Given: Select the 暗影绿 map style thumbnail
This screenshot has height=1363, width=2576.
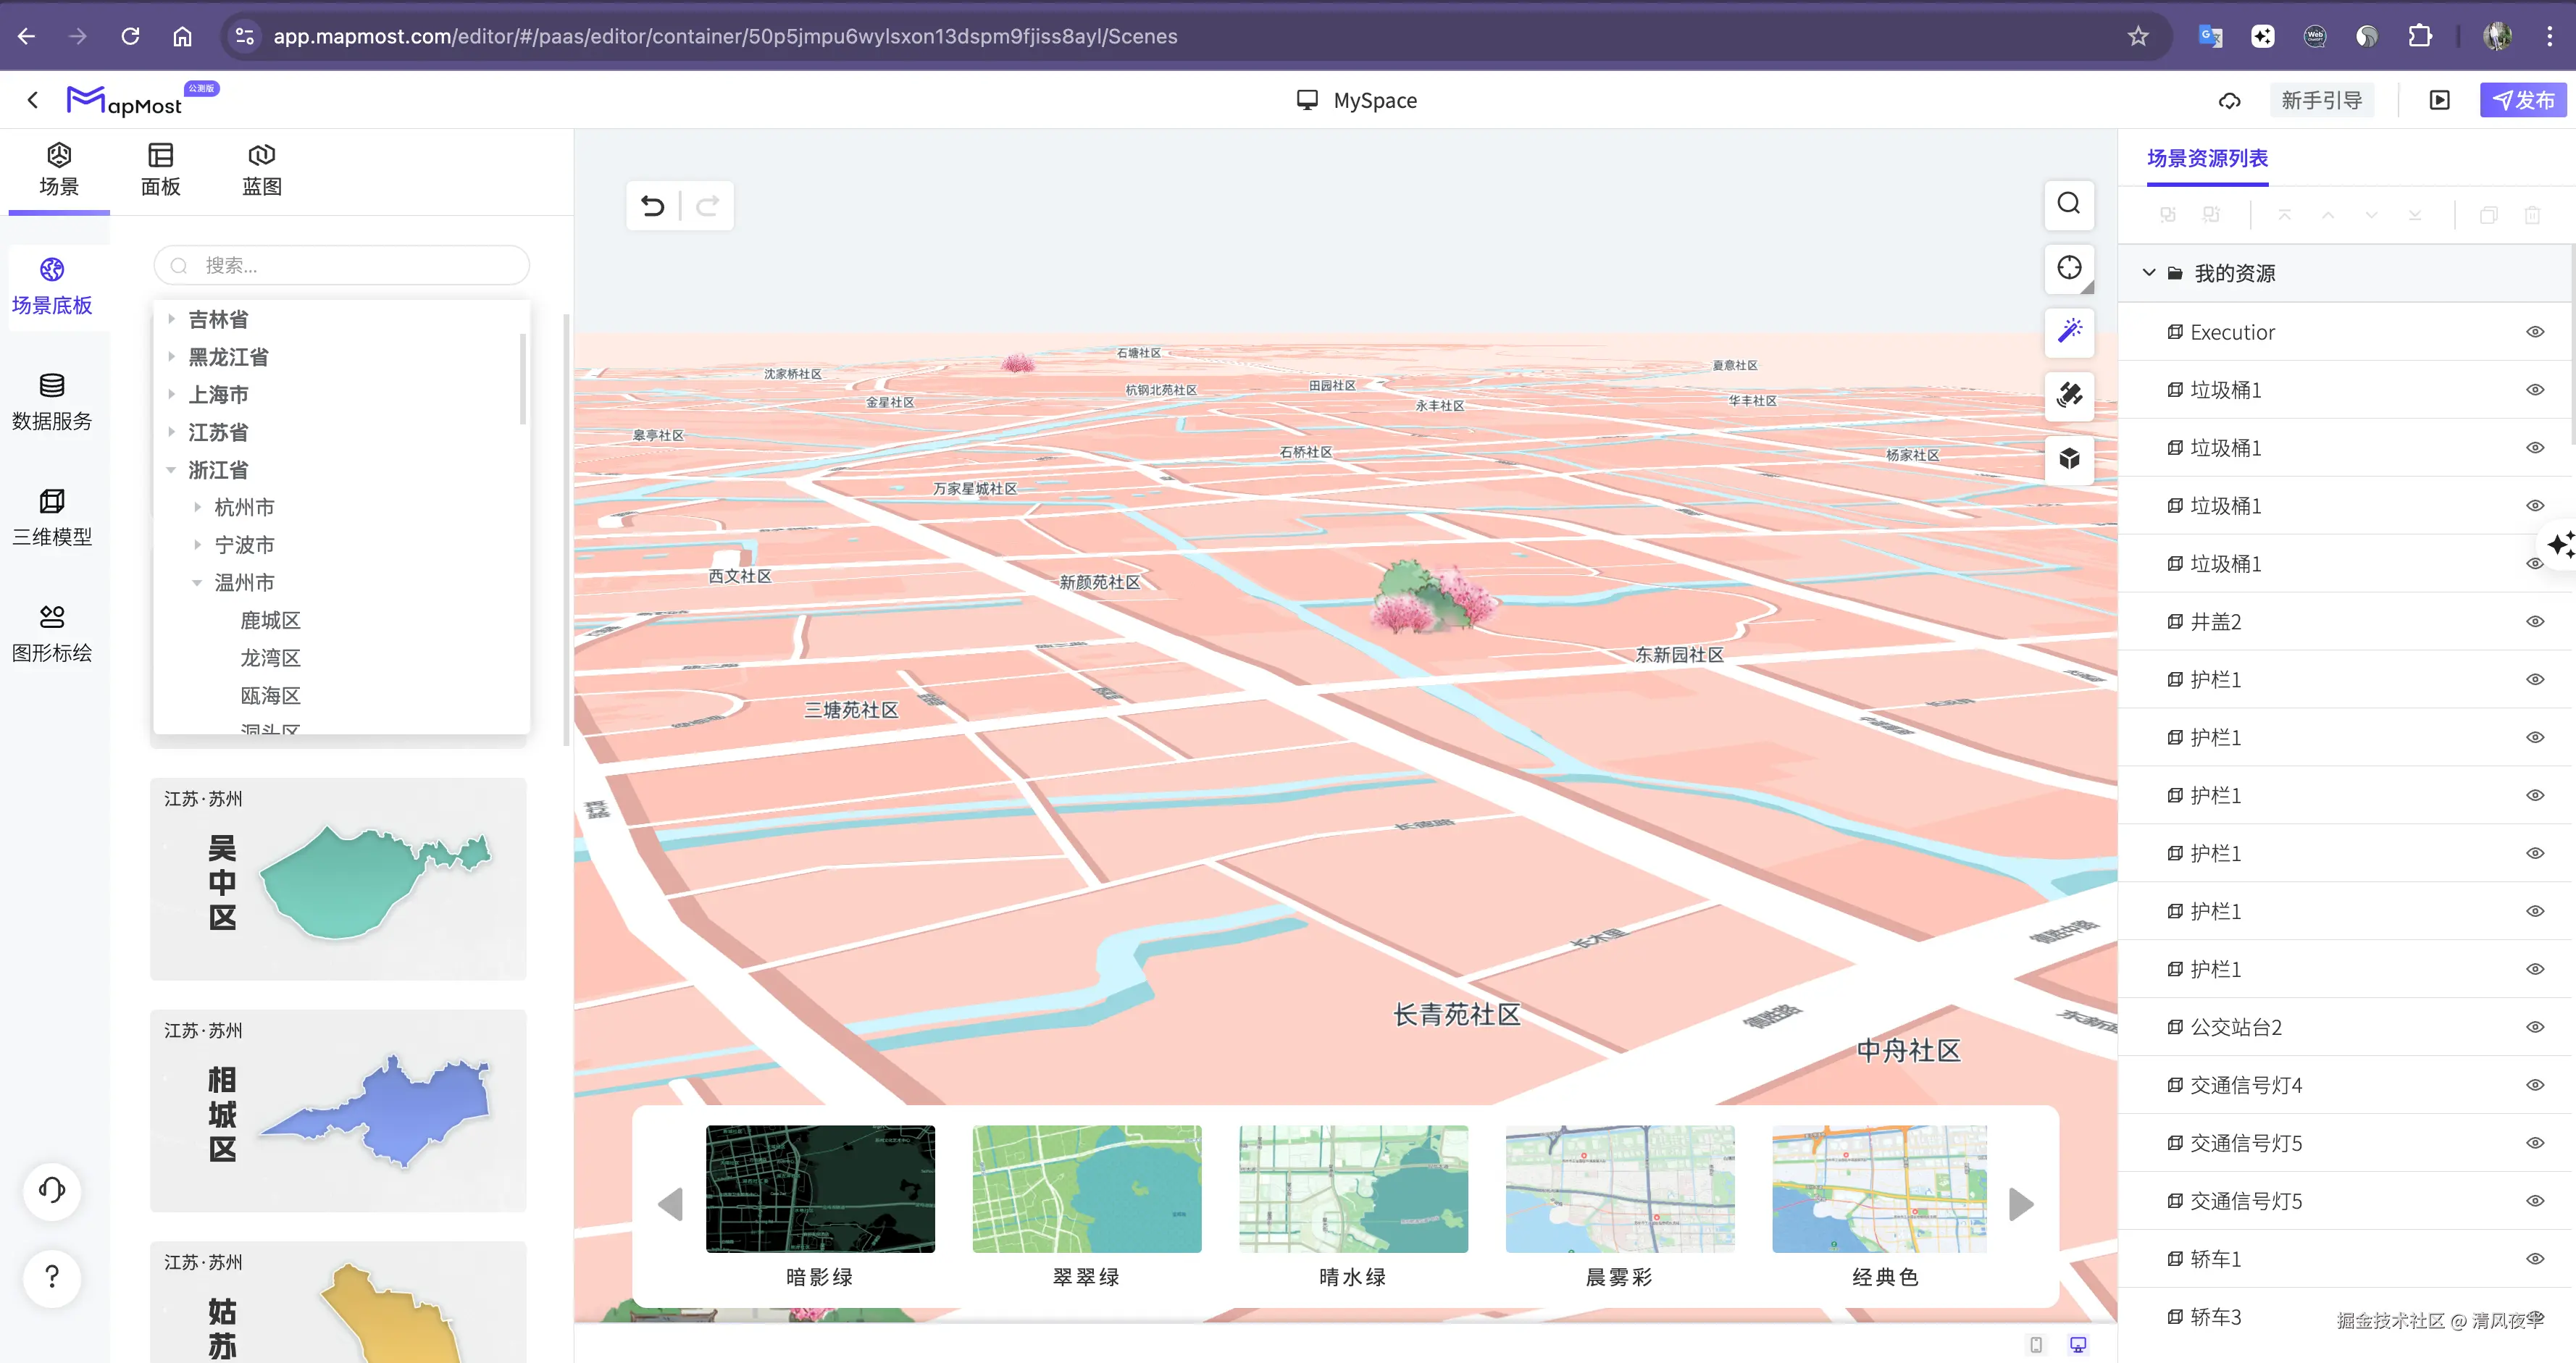Looking at the screenshot, I should tap(820, 1190).
